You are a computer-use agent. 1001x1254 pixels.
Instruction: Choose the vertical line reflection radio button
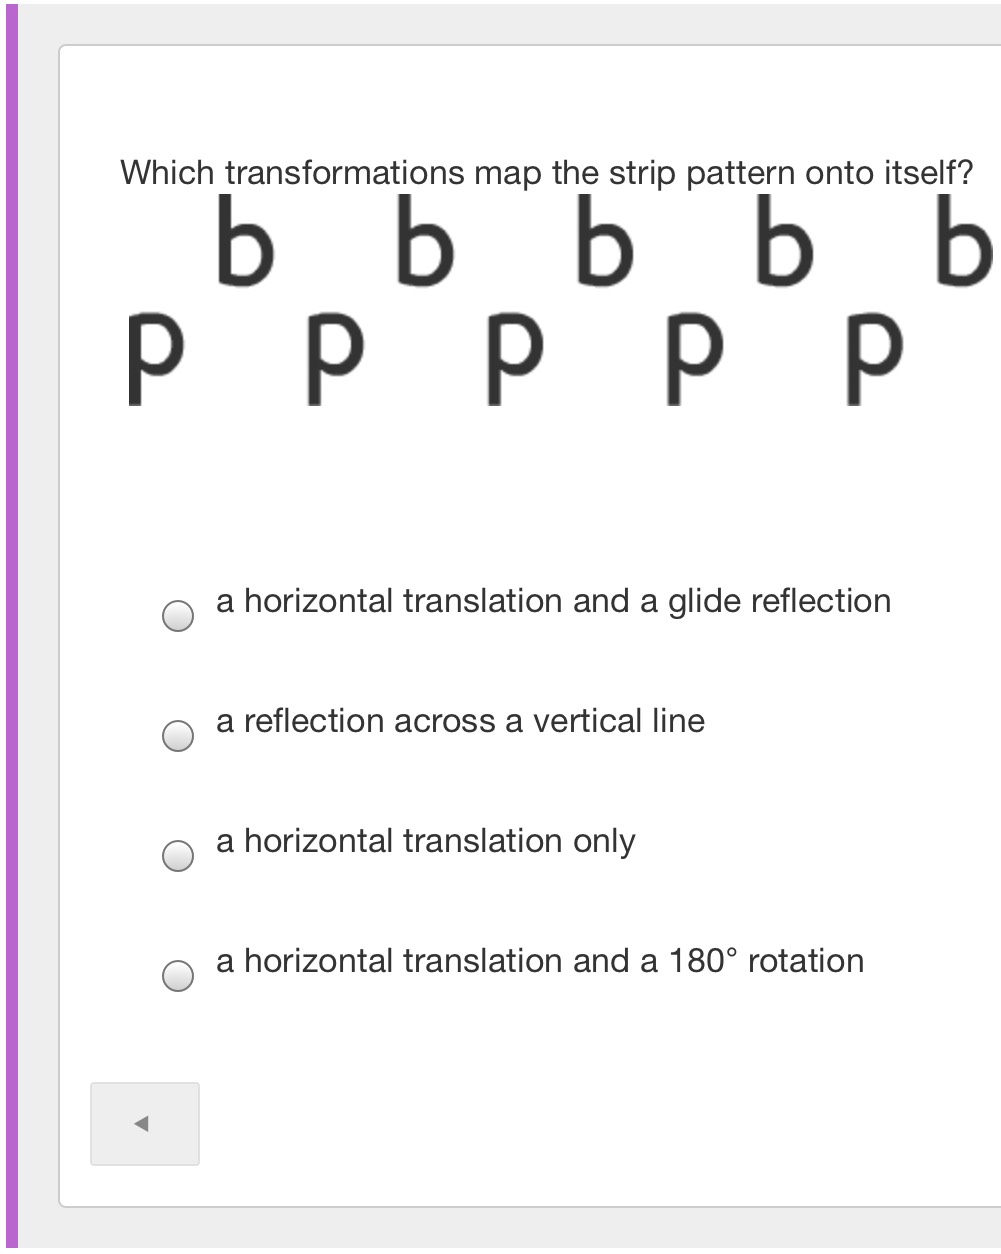[178, 736]
